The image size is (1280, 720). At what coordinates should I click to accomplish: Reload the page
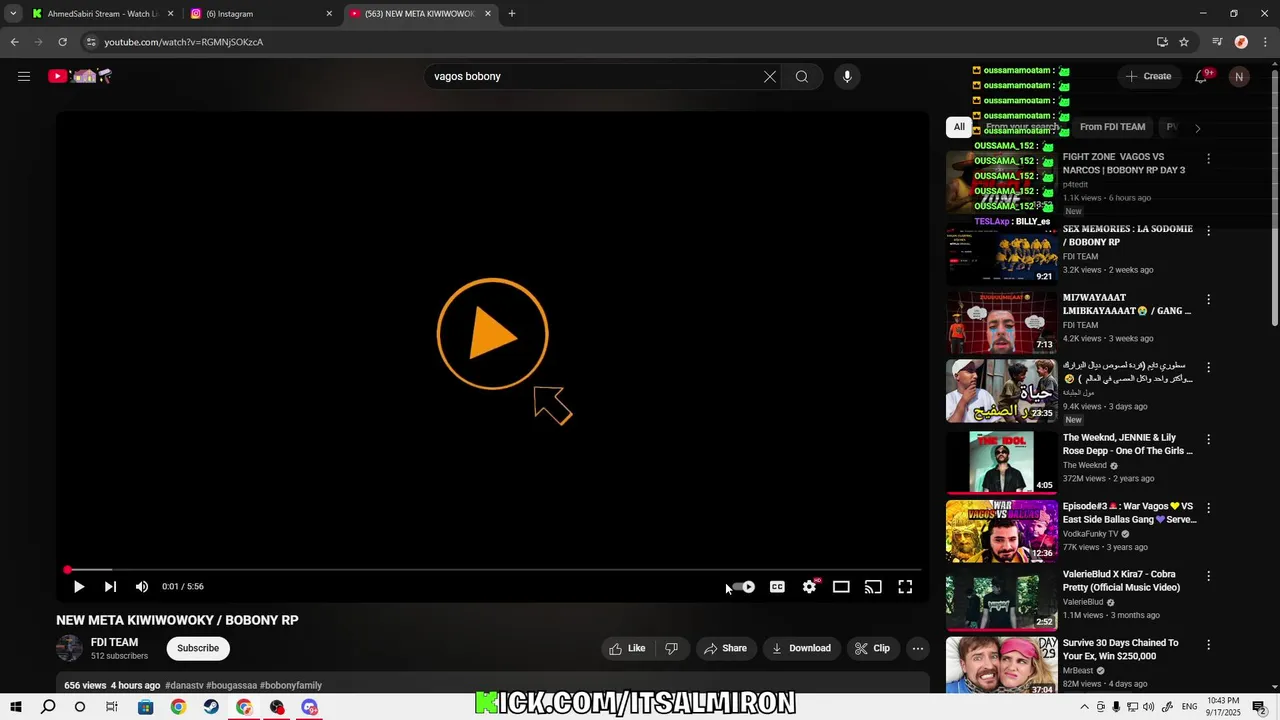62,42
